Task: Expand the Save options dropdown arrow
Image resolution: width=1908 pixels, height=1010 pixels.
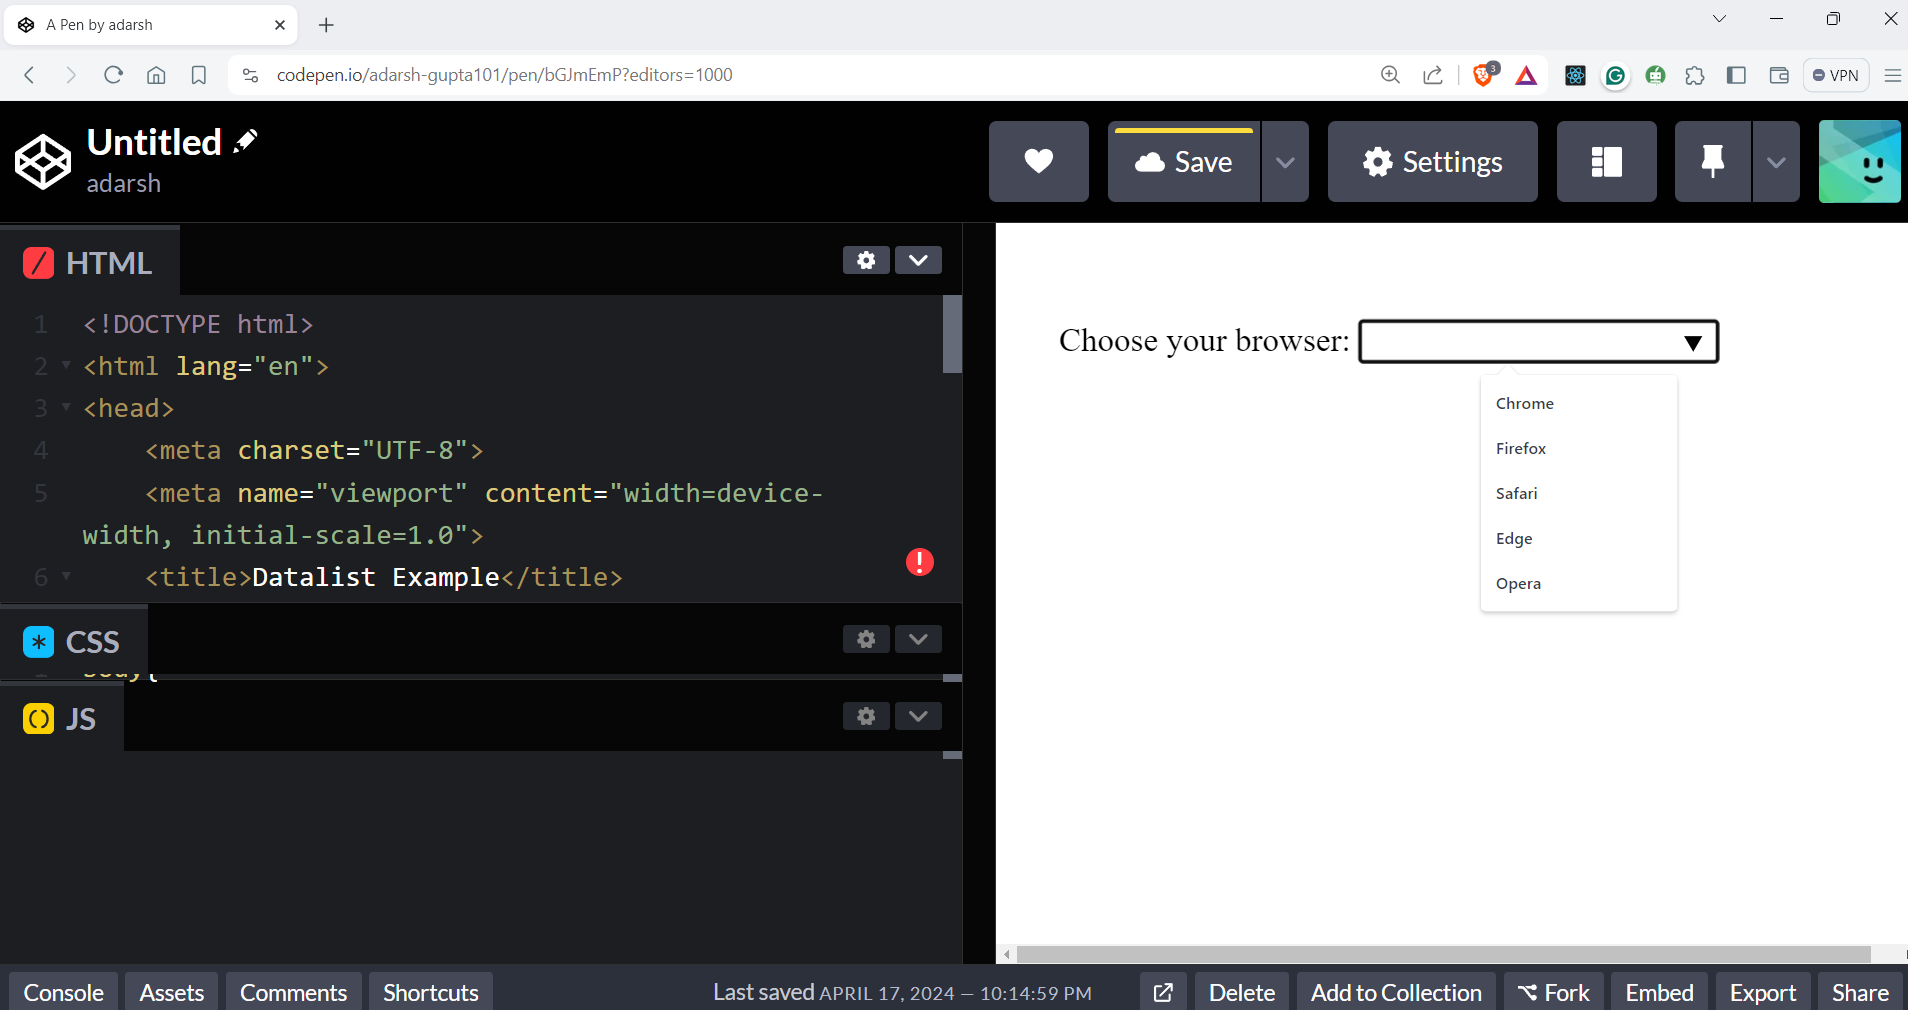Action: (1285, 161)
